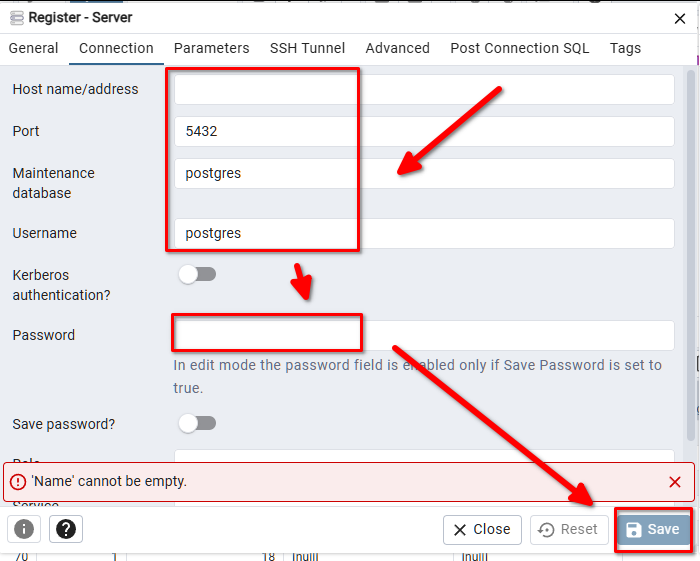
Task: Click the server icon in title bar
Action: tap(15, 17)
